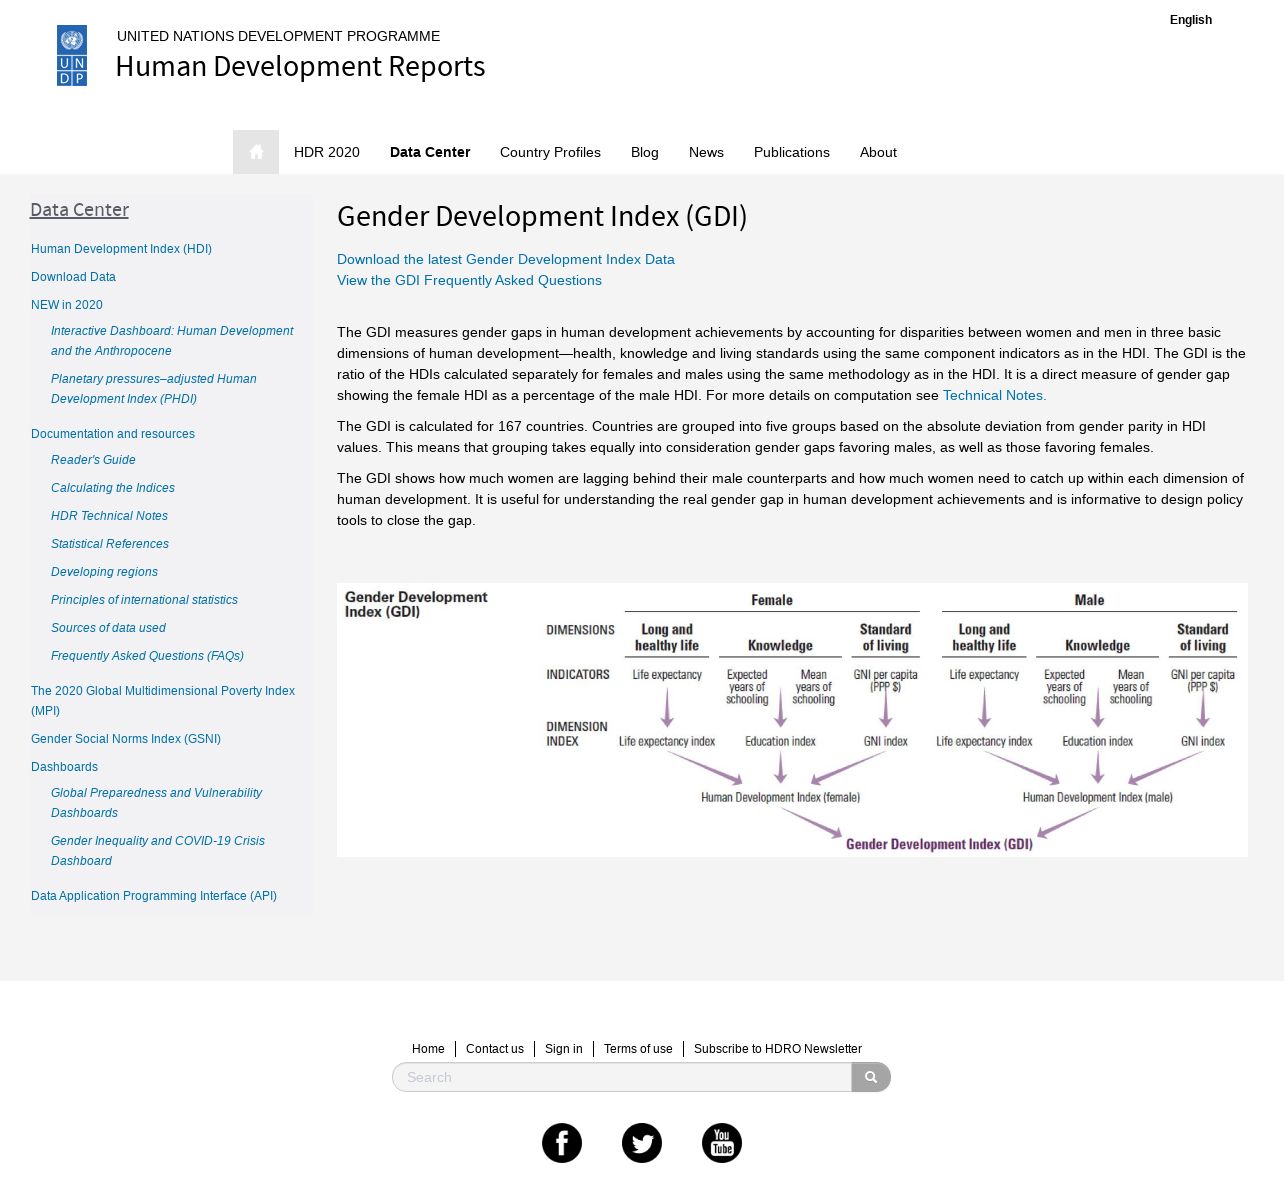
Task: Open the Technical Notes inline link
Action: pyautogui.click(x=994, y=395)
